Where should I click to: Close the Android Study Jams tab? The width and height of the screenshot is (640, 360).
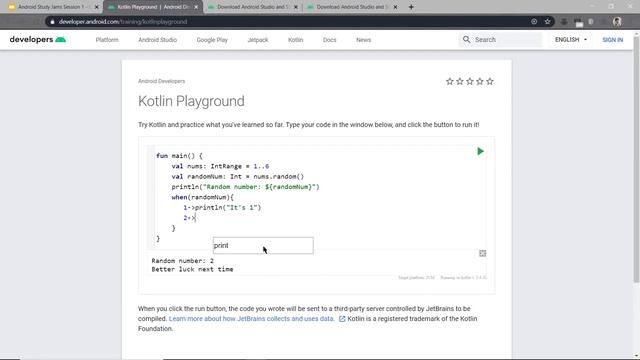tap(97, 7)
